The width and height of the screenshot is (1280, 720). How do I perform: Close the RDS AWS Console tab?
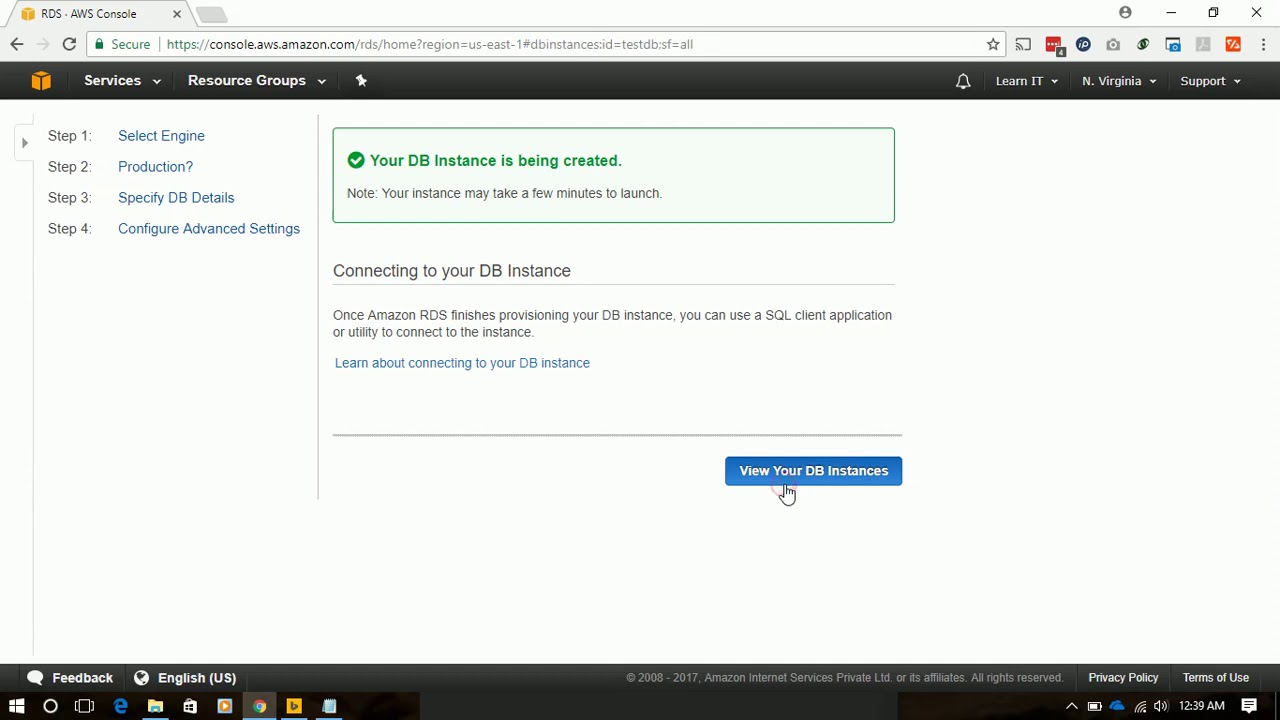coord(177,14)
